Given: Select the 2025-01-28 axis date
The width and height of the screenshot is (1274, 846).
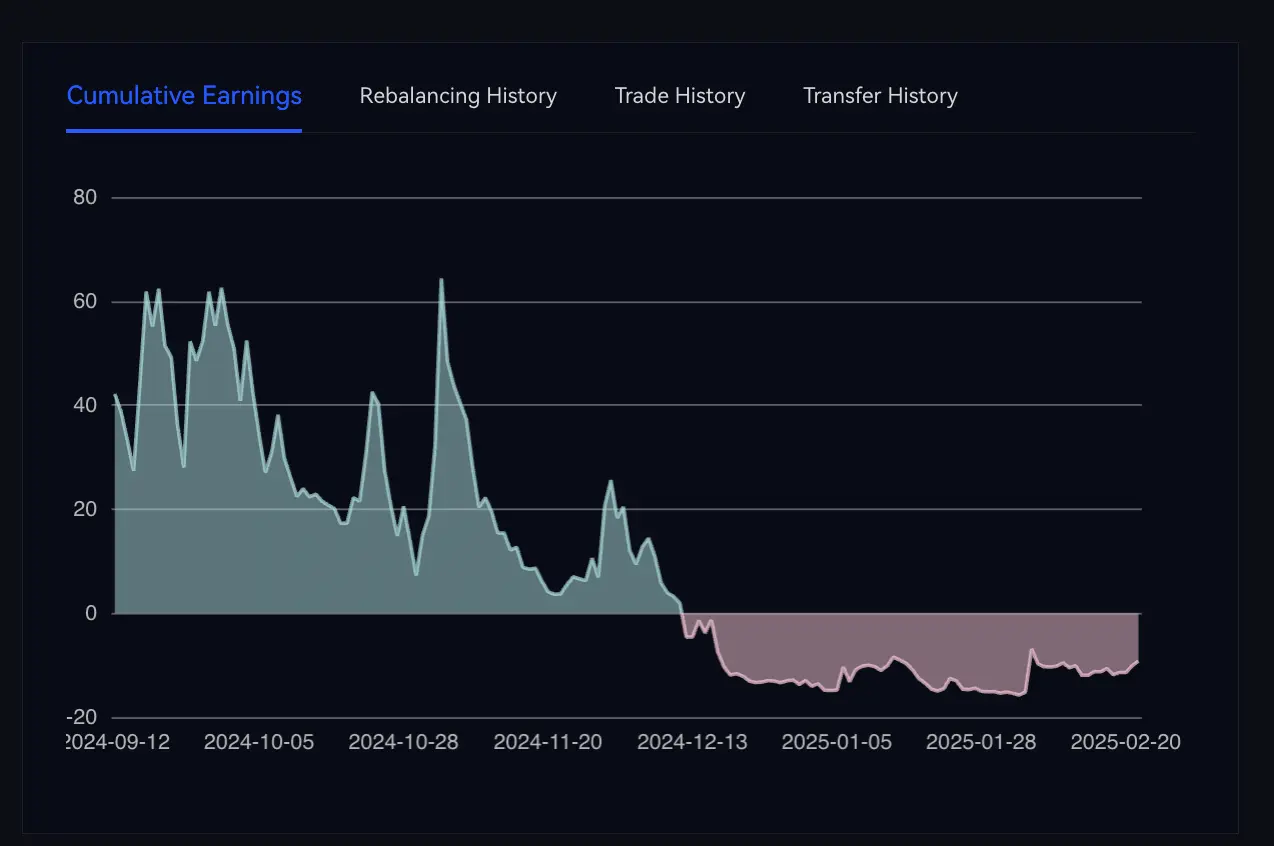Looking at the screenshot, I should [x=981, y=742].
